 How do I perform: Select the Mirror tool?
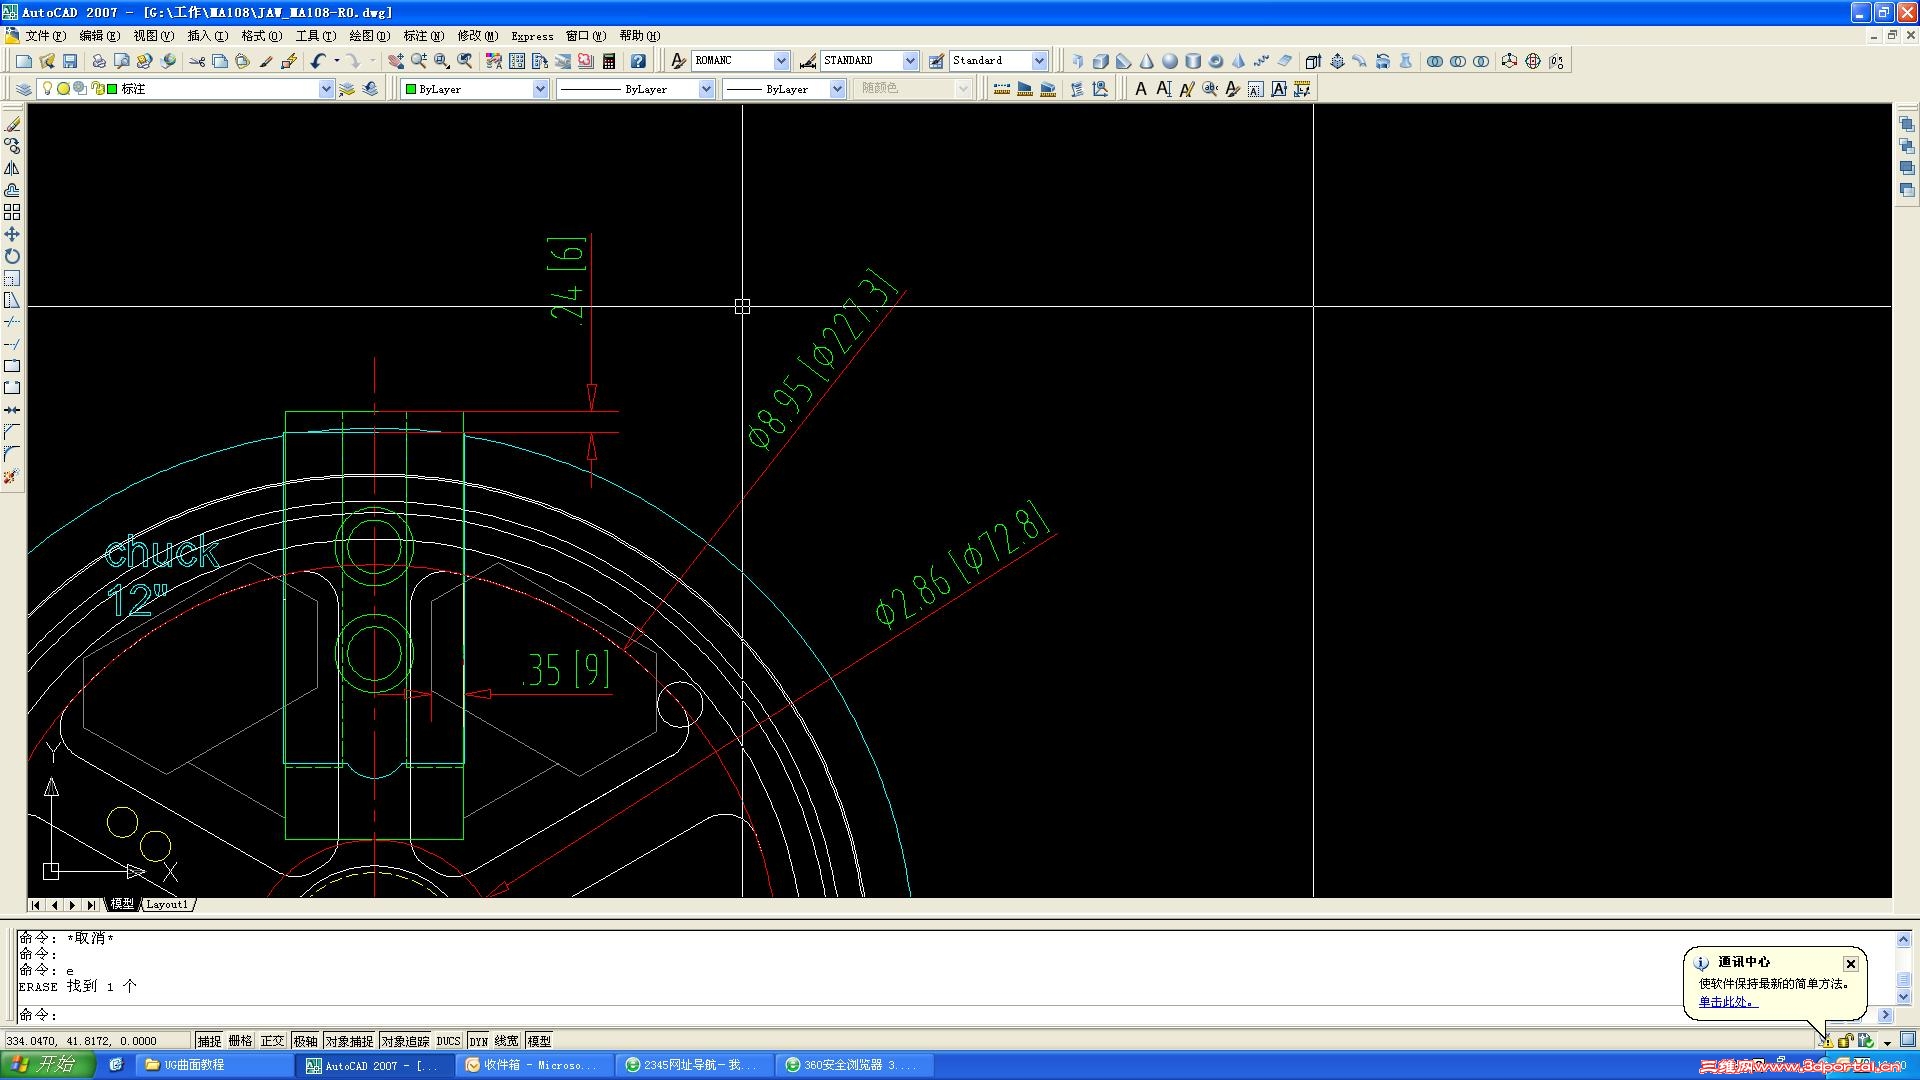click(12, 168)
